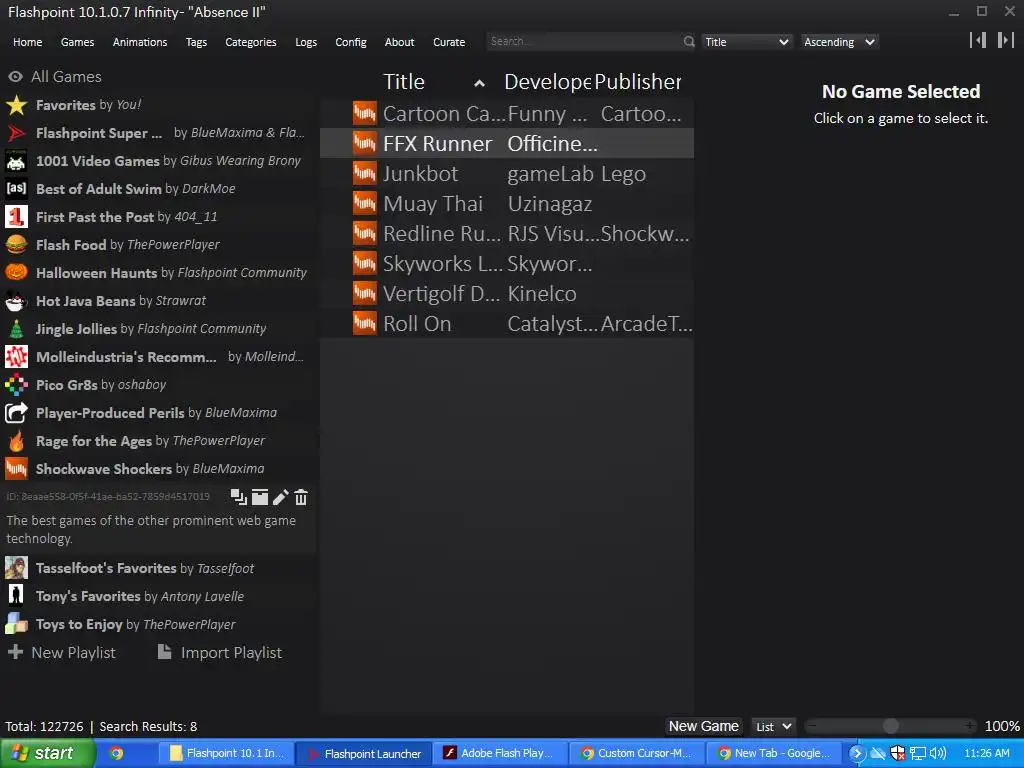Click the Pico Gr8s colorful icon
This screenshot has height=768, width=1024.
tap(16, 385)
